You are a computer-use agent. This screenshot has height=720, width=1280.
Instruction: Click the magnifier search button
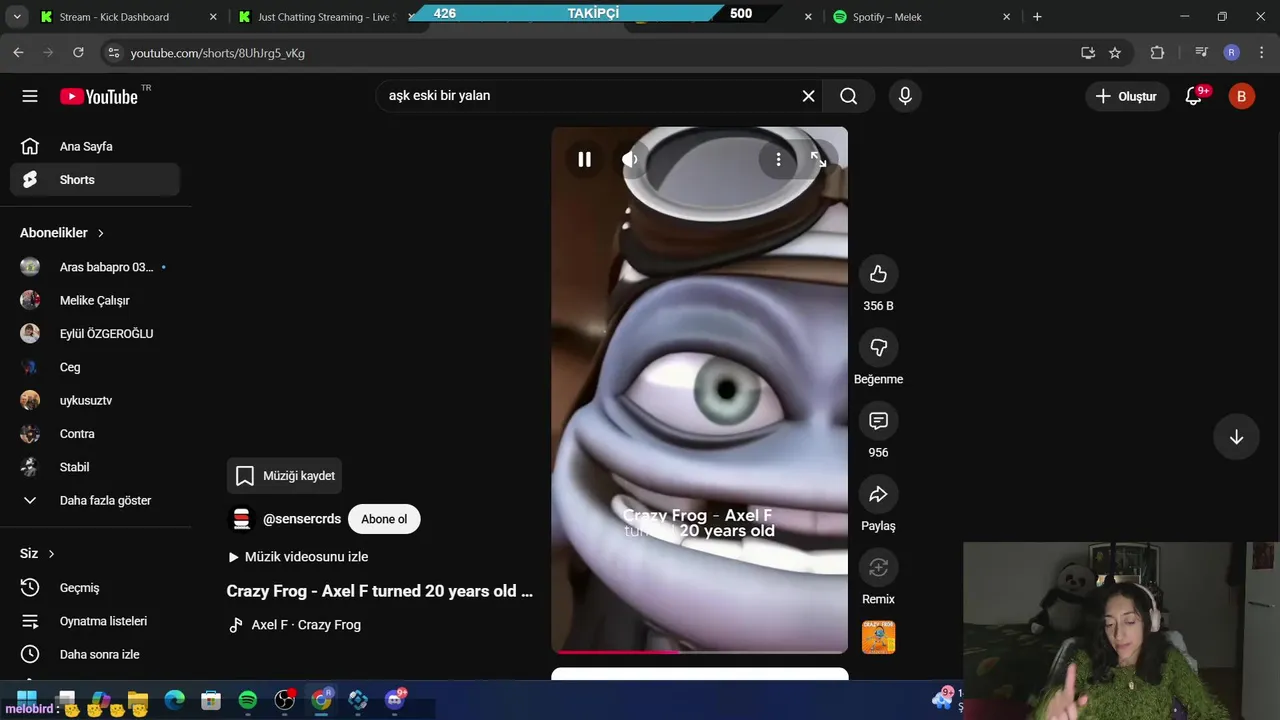click(x=849, y=96)
